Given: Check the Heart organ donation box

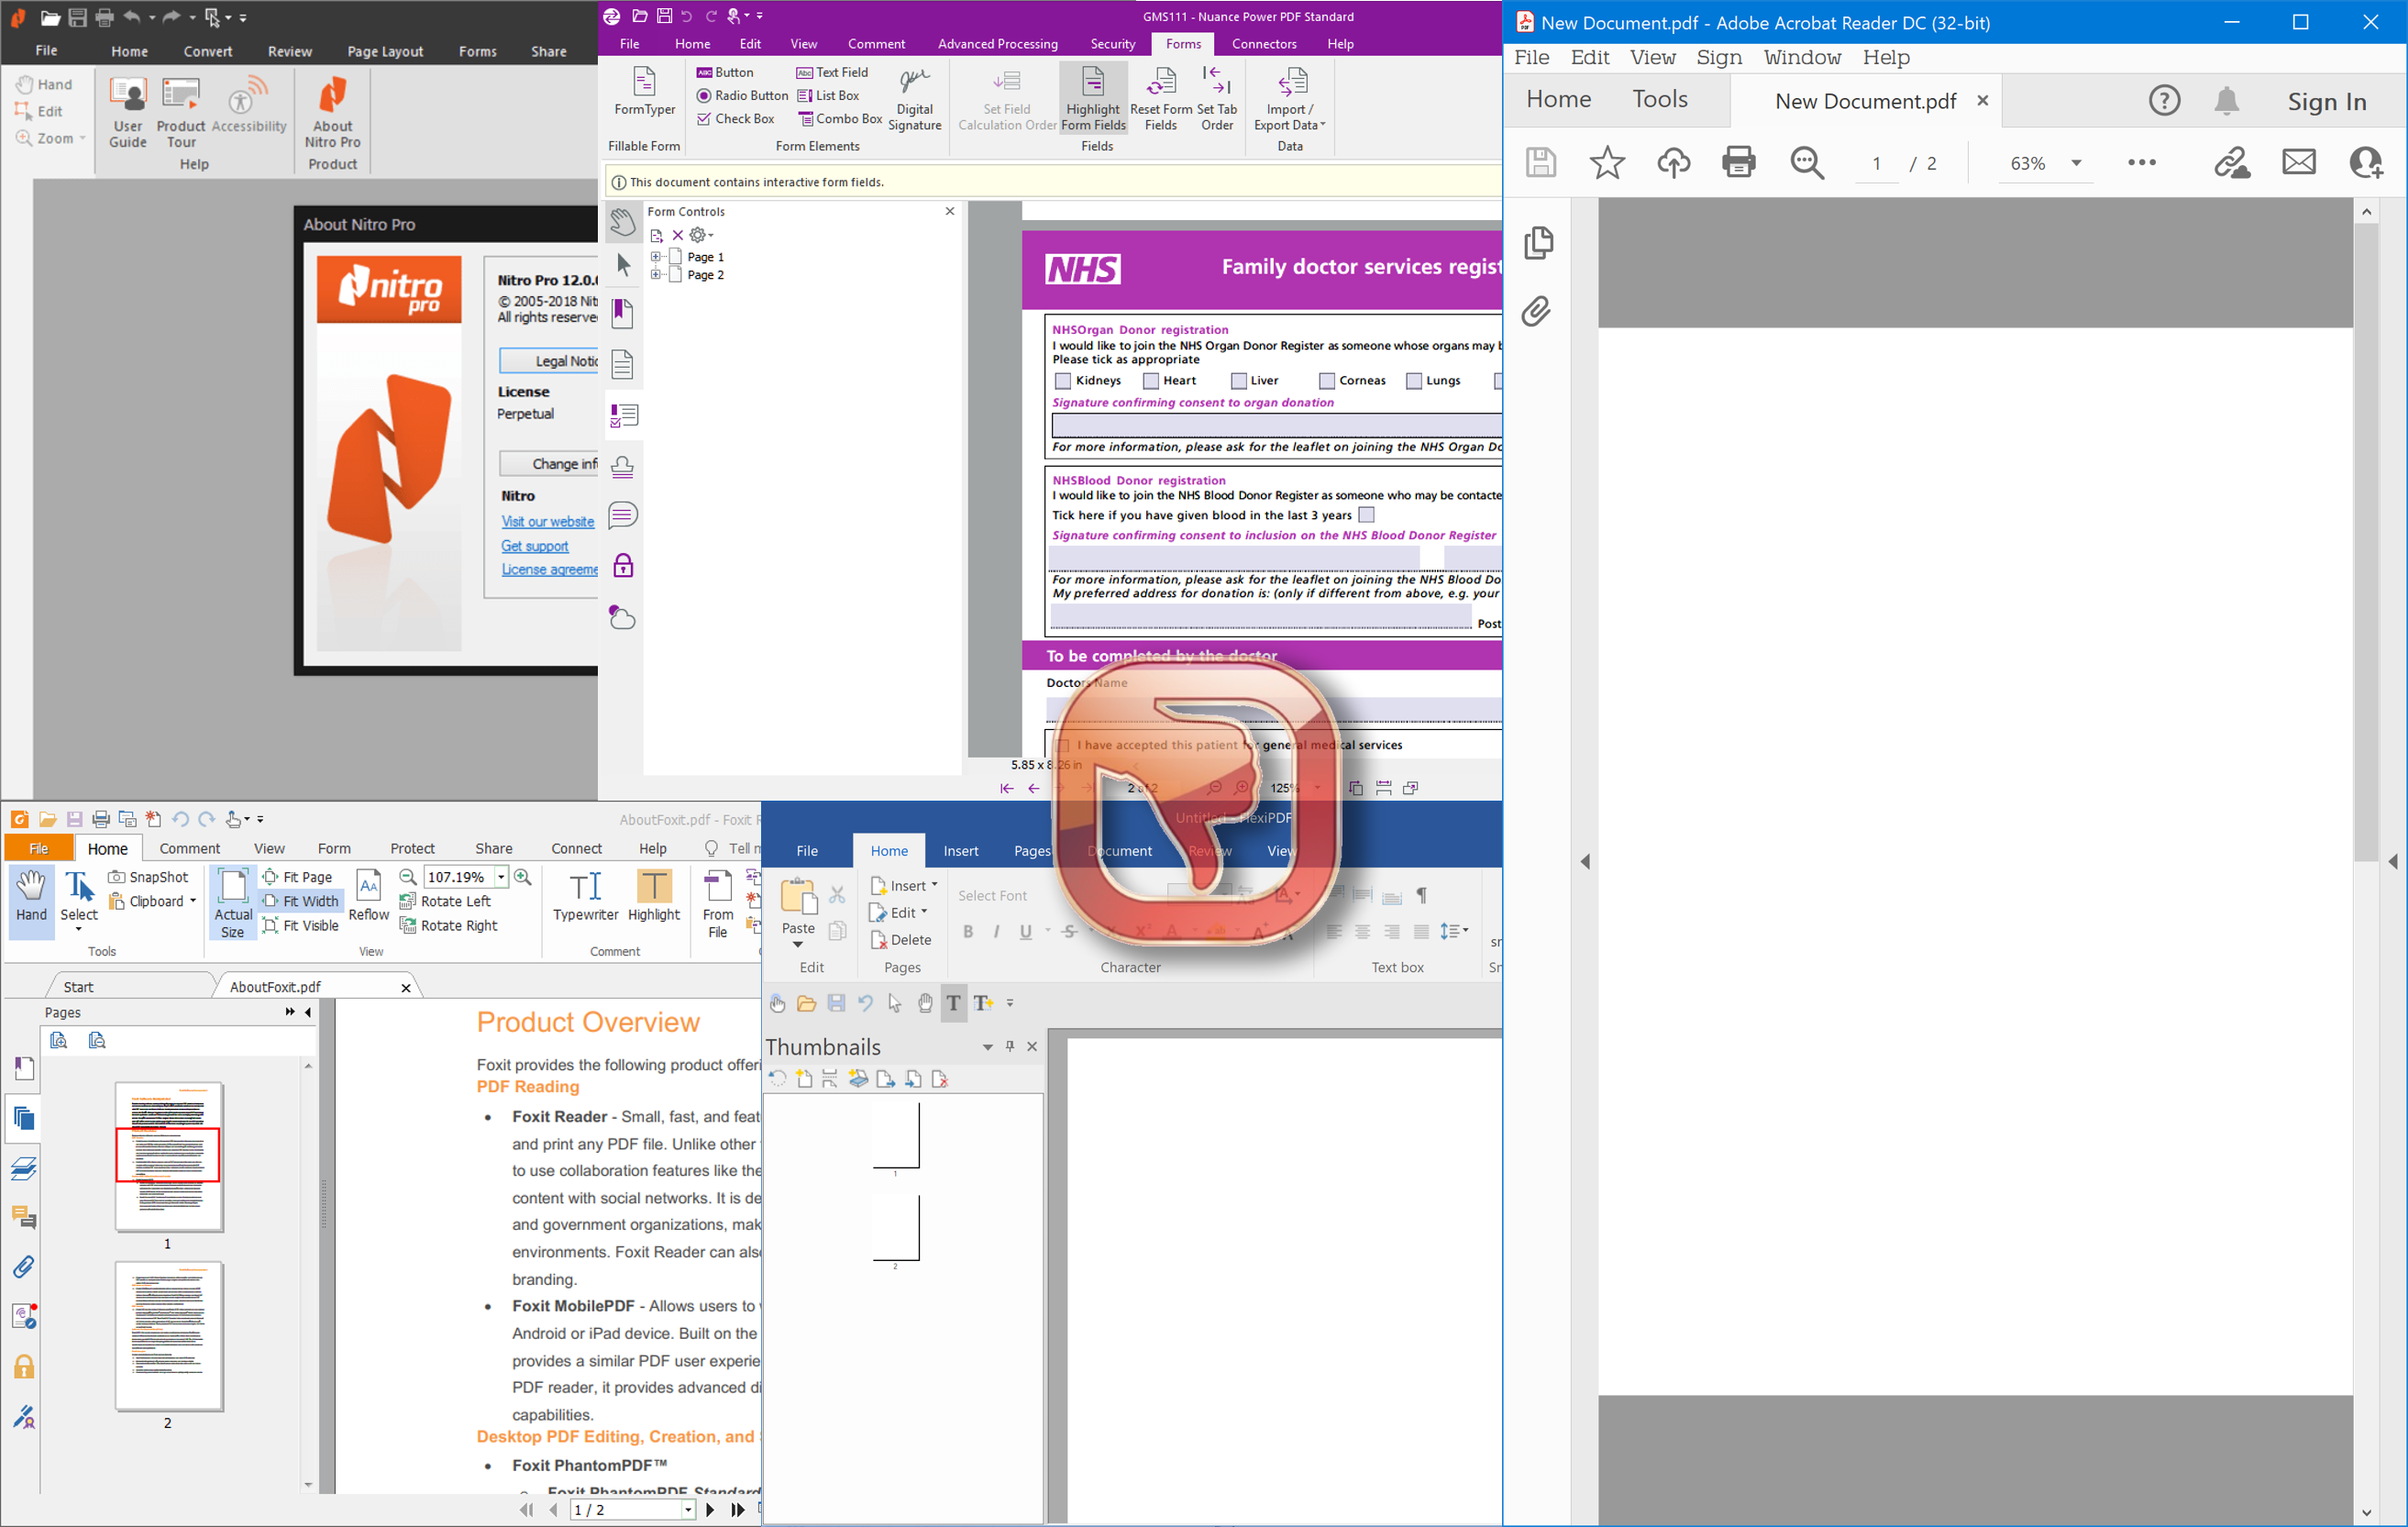Looking at the screenshot, I should (1150, 380).
